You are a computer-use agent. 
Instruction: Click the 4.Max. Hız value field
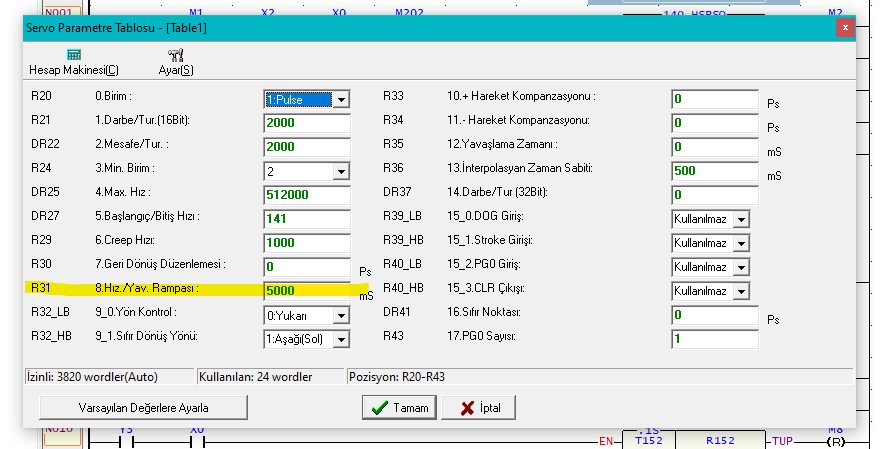(x=307, y=195)
